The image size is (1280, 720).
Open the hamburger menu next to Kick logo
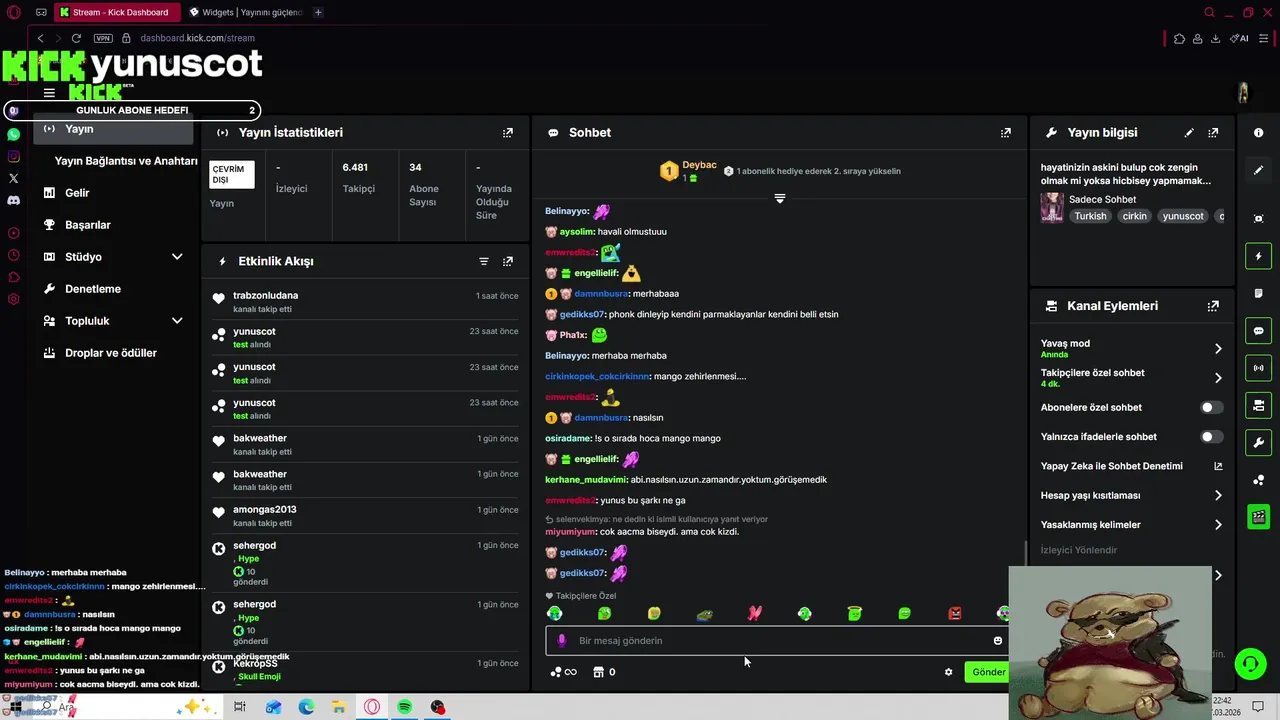click(x=49, y=93)
